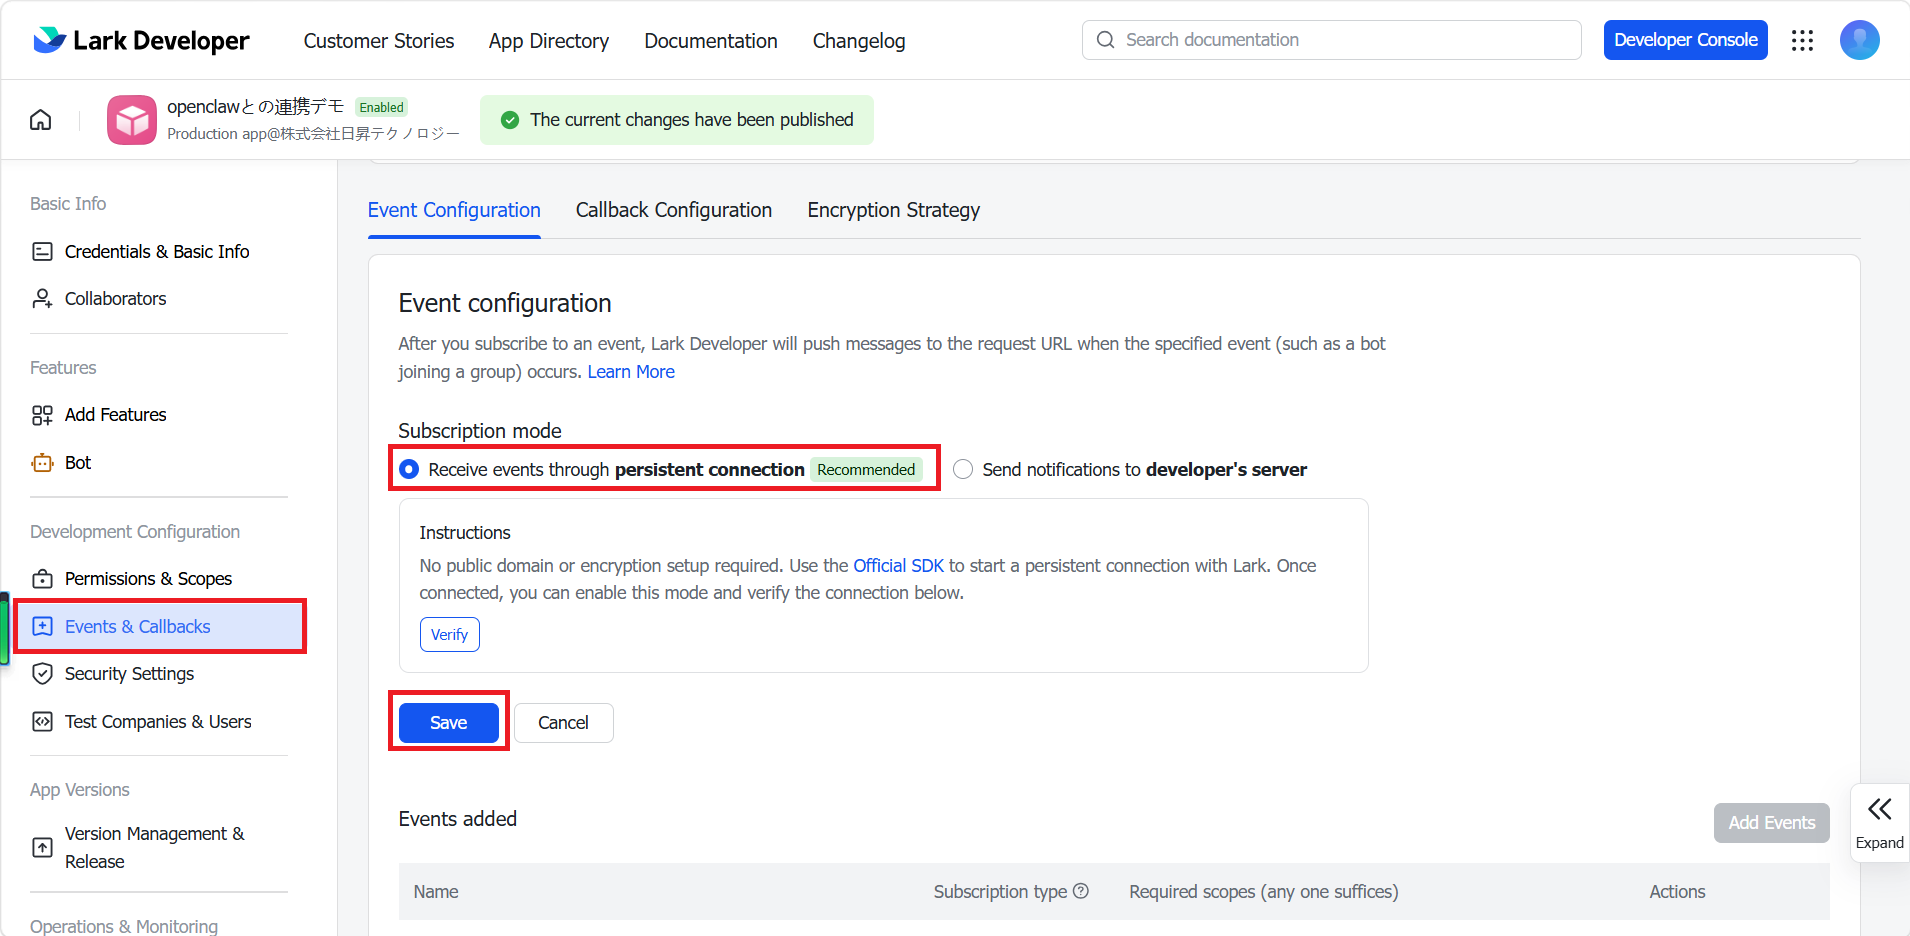
Task: Open Security Settings in the sidebar
Action: 129,674
